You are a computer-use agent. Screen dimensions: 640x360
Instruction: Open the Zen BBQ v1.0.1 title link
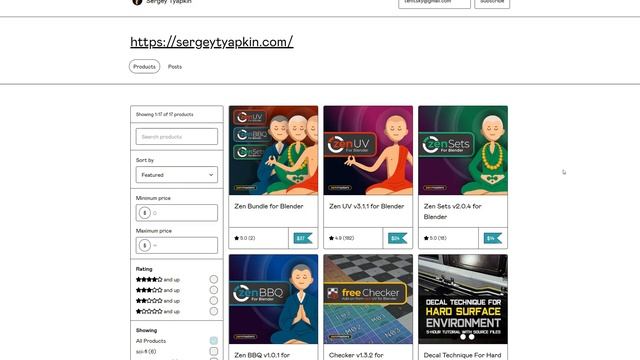click(262, 355)
